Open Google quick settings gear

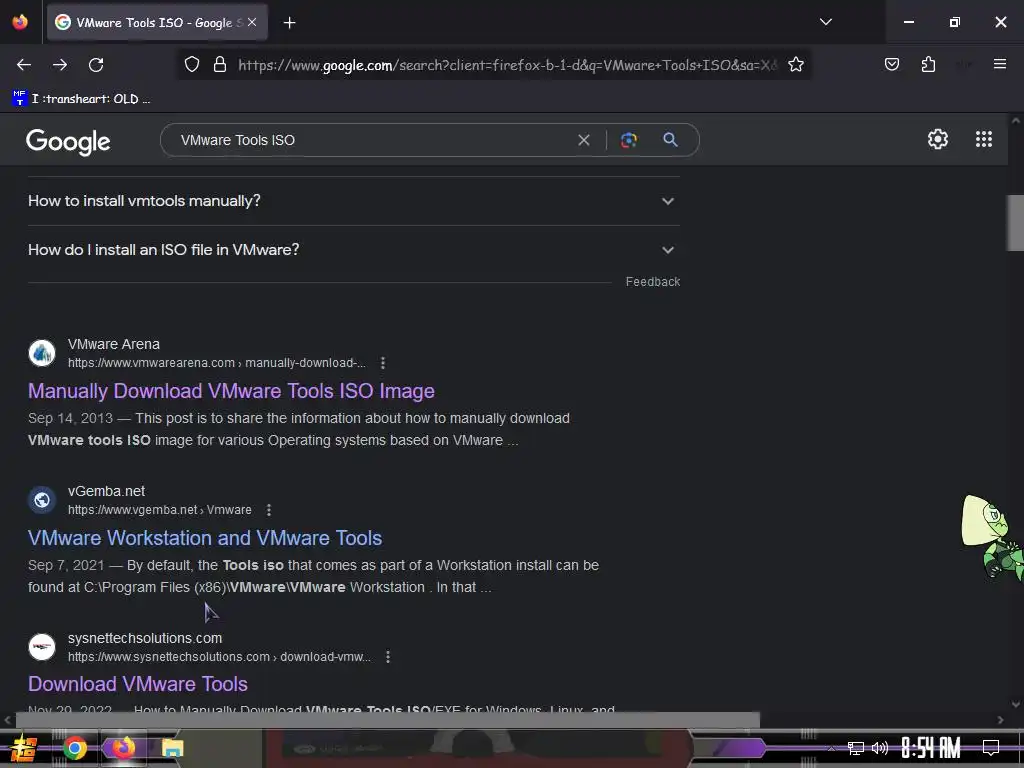[938, 139]
